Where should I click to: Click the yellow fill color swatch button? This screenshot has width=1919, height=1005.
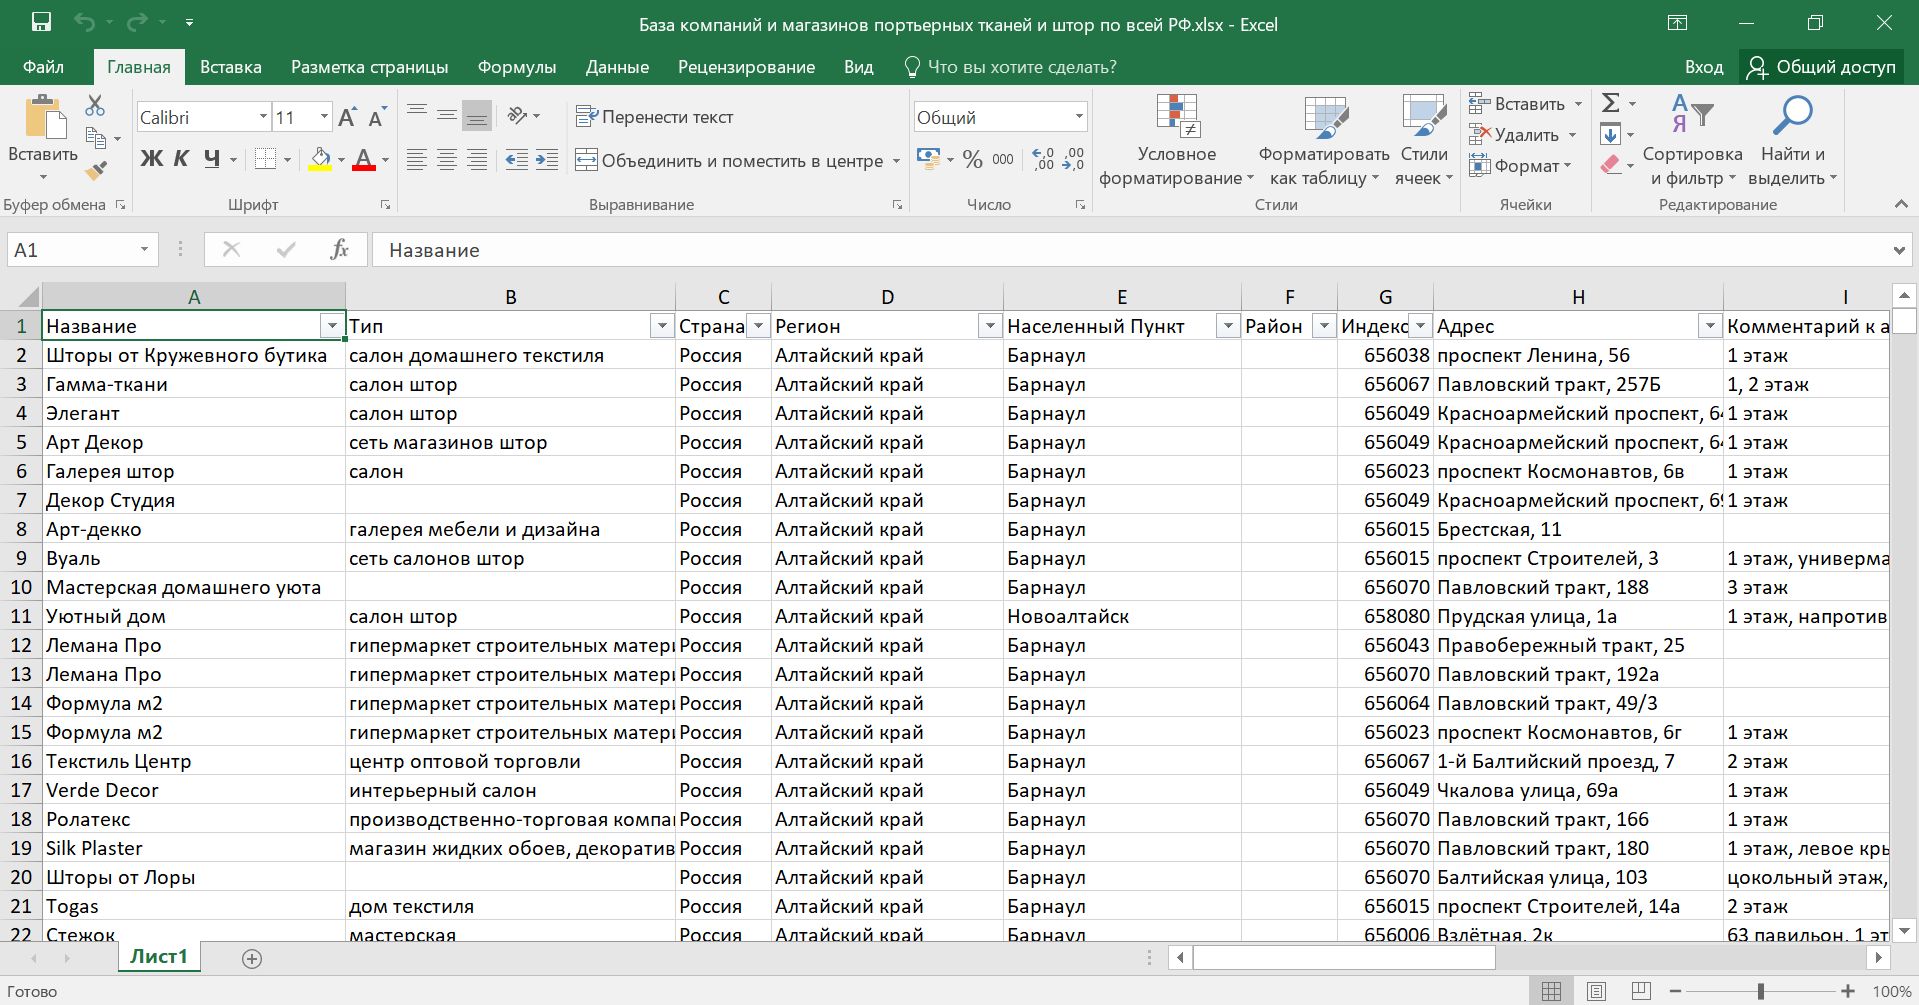[320, 159]
